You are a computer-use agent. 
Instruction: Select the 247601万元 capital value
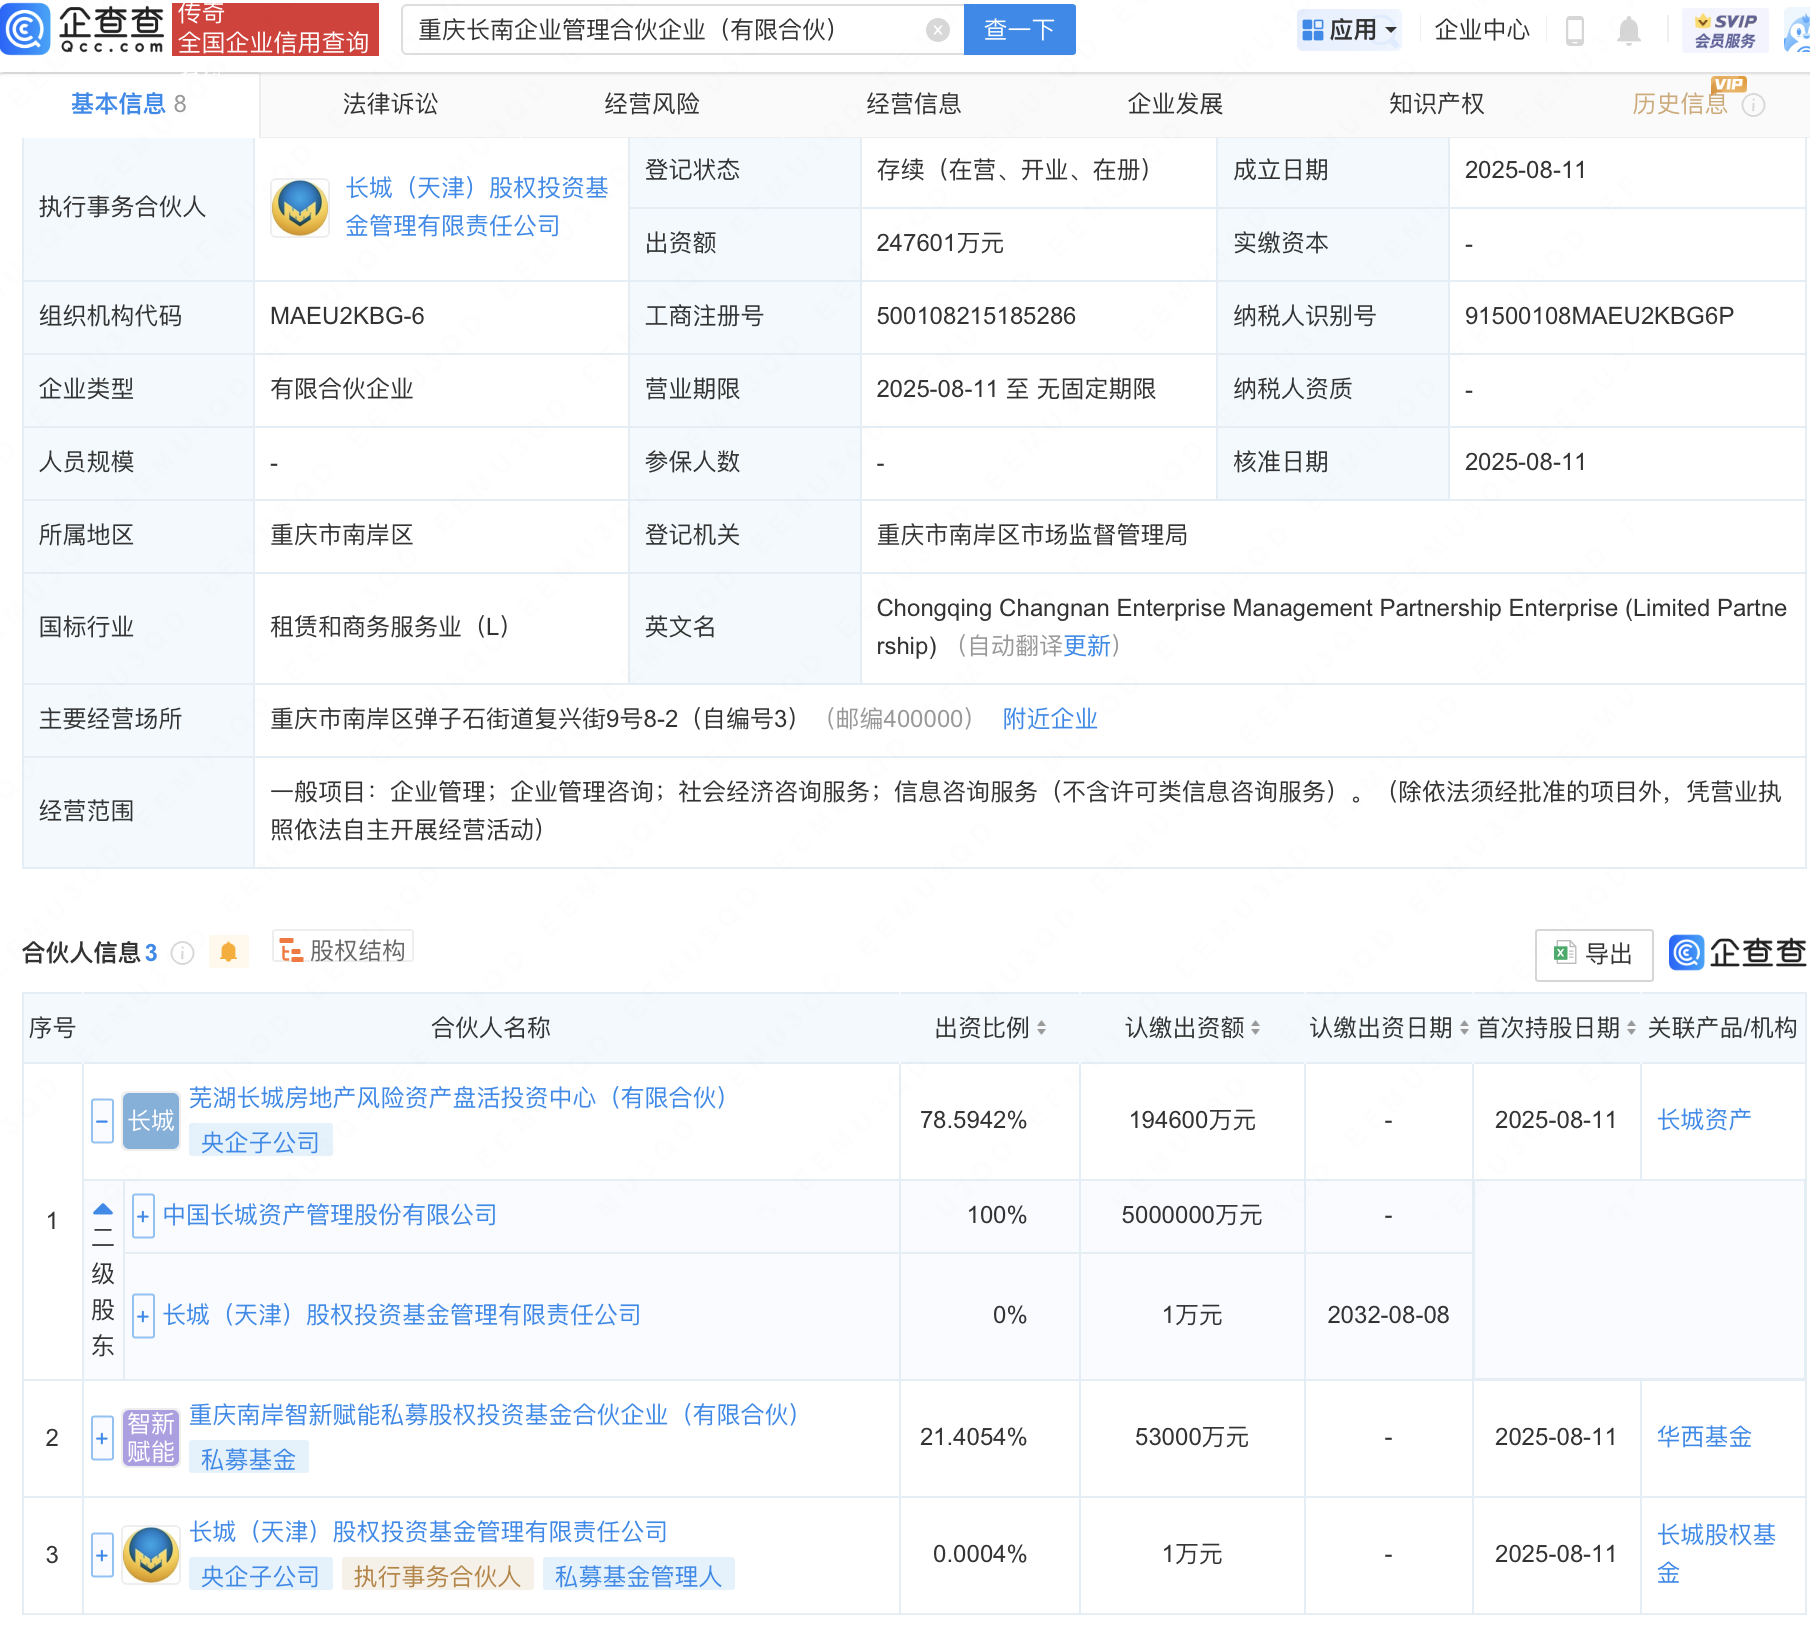click(x=940, y=243)
